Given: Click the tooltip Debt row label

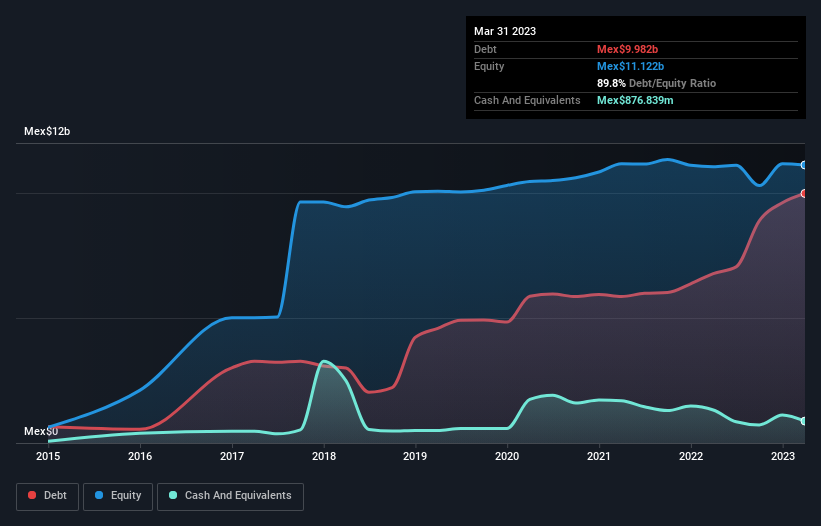Looking at the screenshot, I should click(x=485, y=49).
